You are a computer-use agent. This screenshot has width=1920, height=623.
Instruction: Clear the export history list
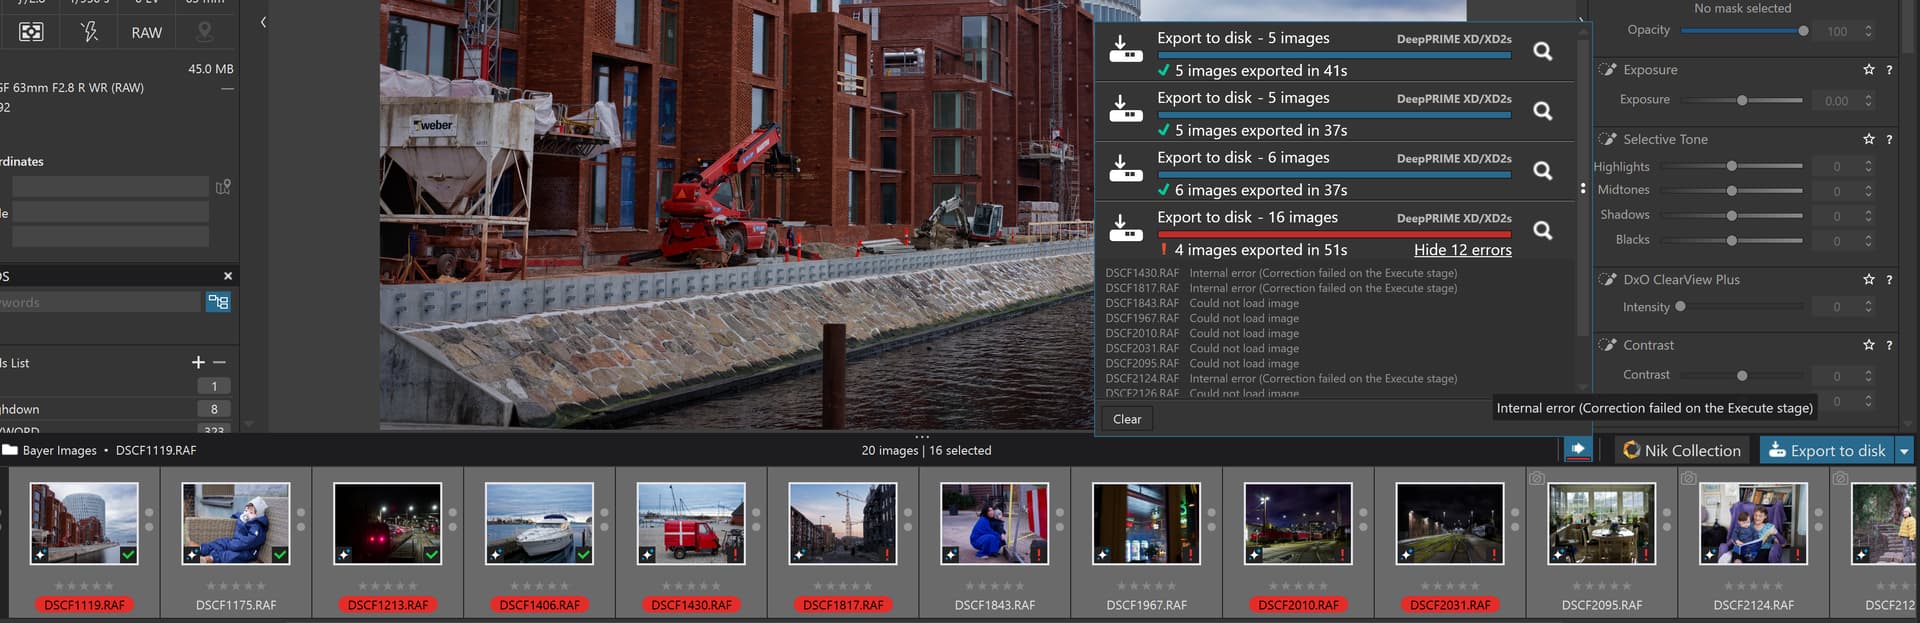coord(1127,419)
